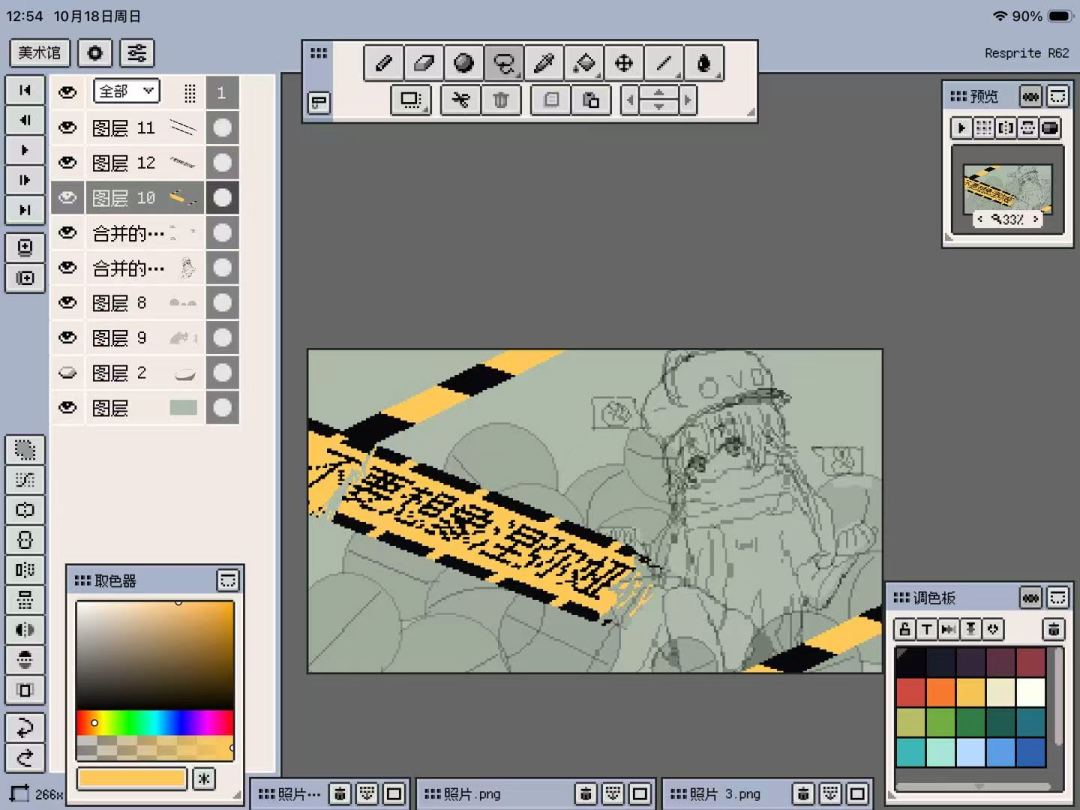Increase the preview zoom with the right arrow
Viewport: 1080px width, 810px height.
[x=1035, y=219]
